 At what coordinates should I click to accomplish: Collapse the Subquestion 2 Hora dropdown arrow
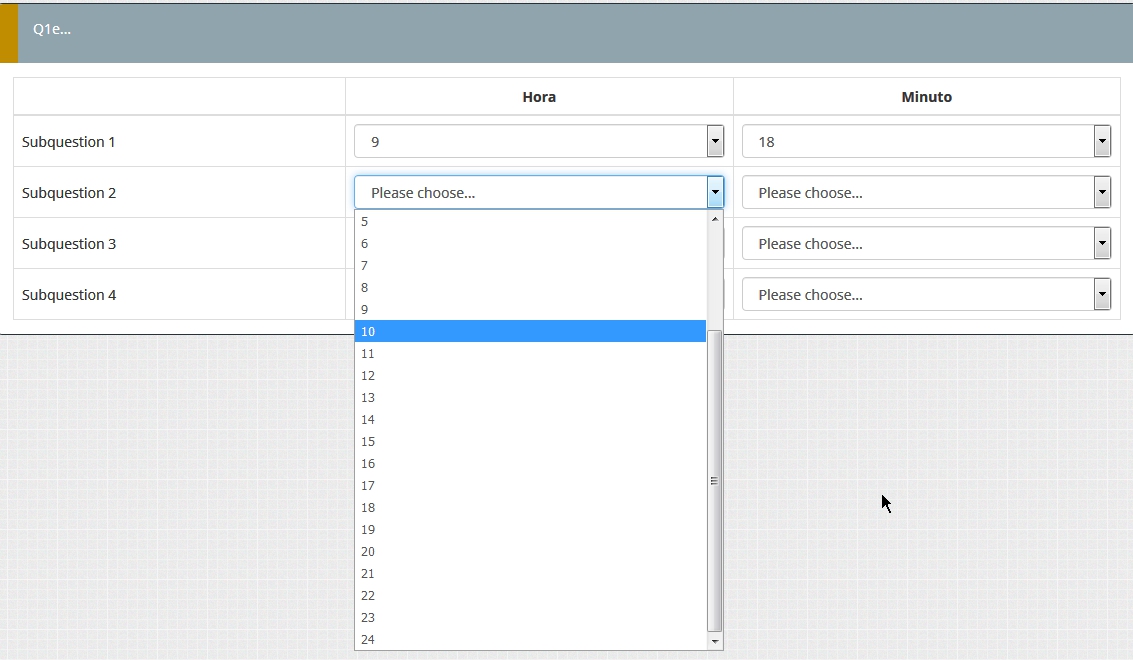tap(715, 193)
